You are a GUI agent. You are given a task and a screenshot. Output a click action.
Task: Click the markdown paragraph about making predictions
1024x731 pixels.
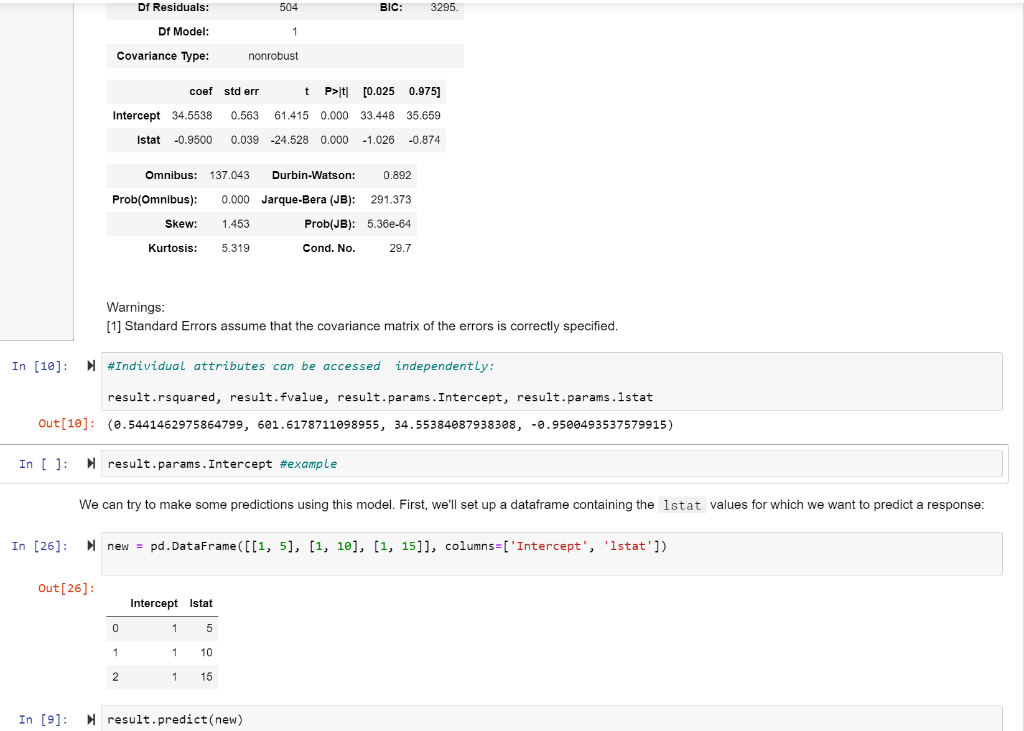pyautogui.click(x=400, y=504)
